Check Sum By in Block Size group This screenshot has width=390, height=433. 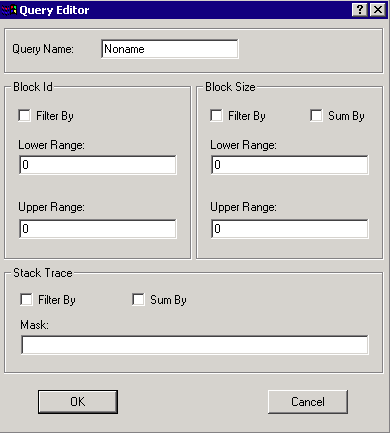[316, 116]
